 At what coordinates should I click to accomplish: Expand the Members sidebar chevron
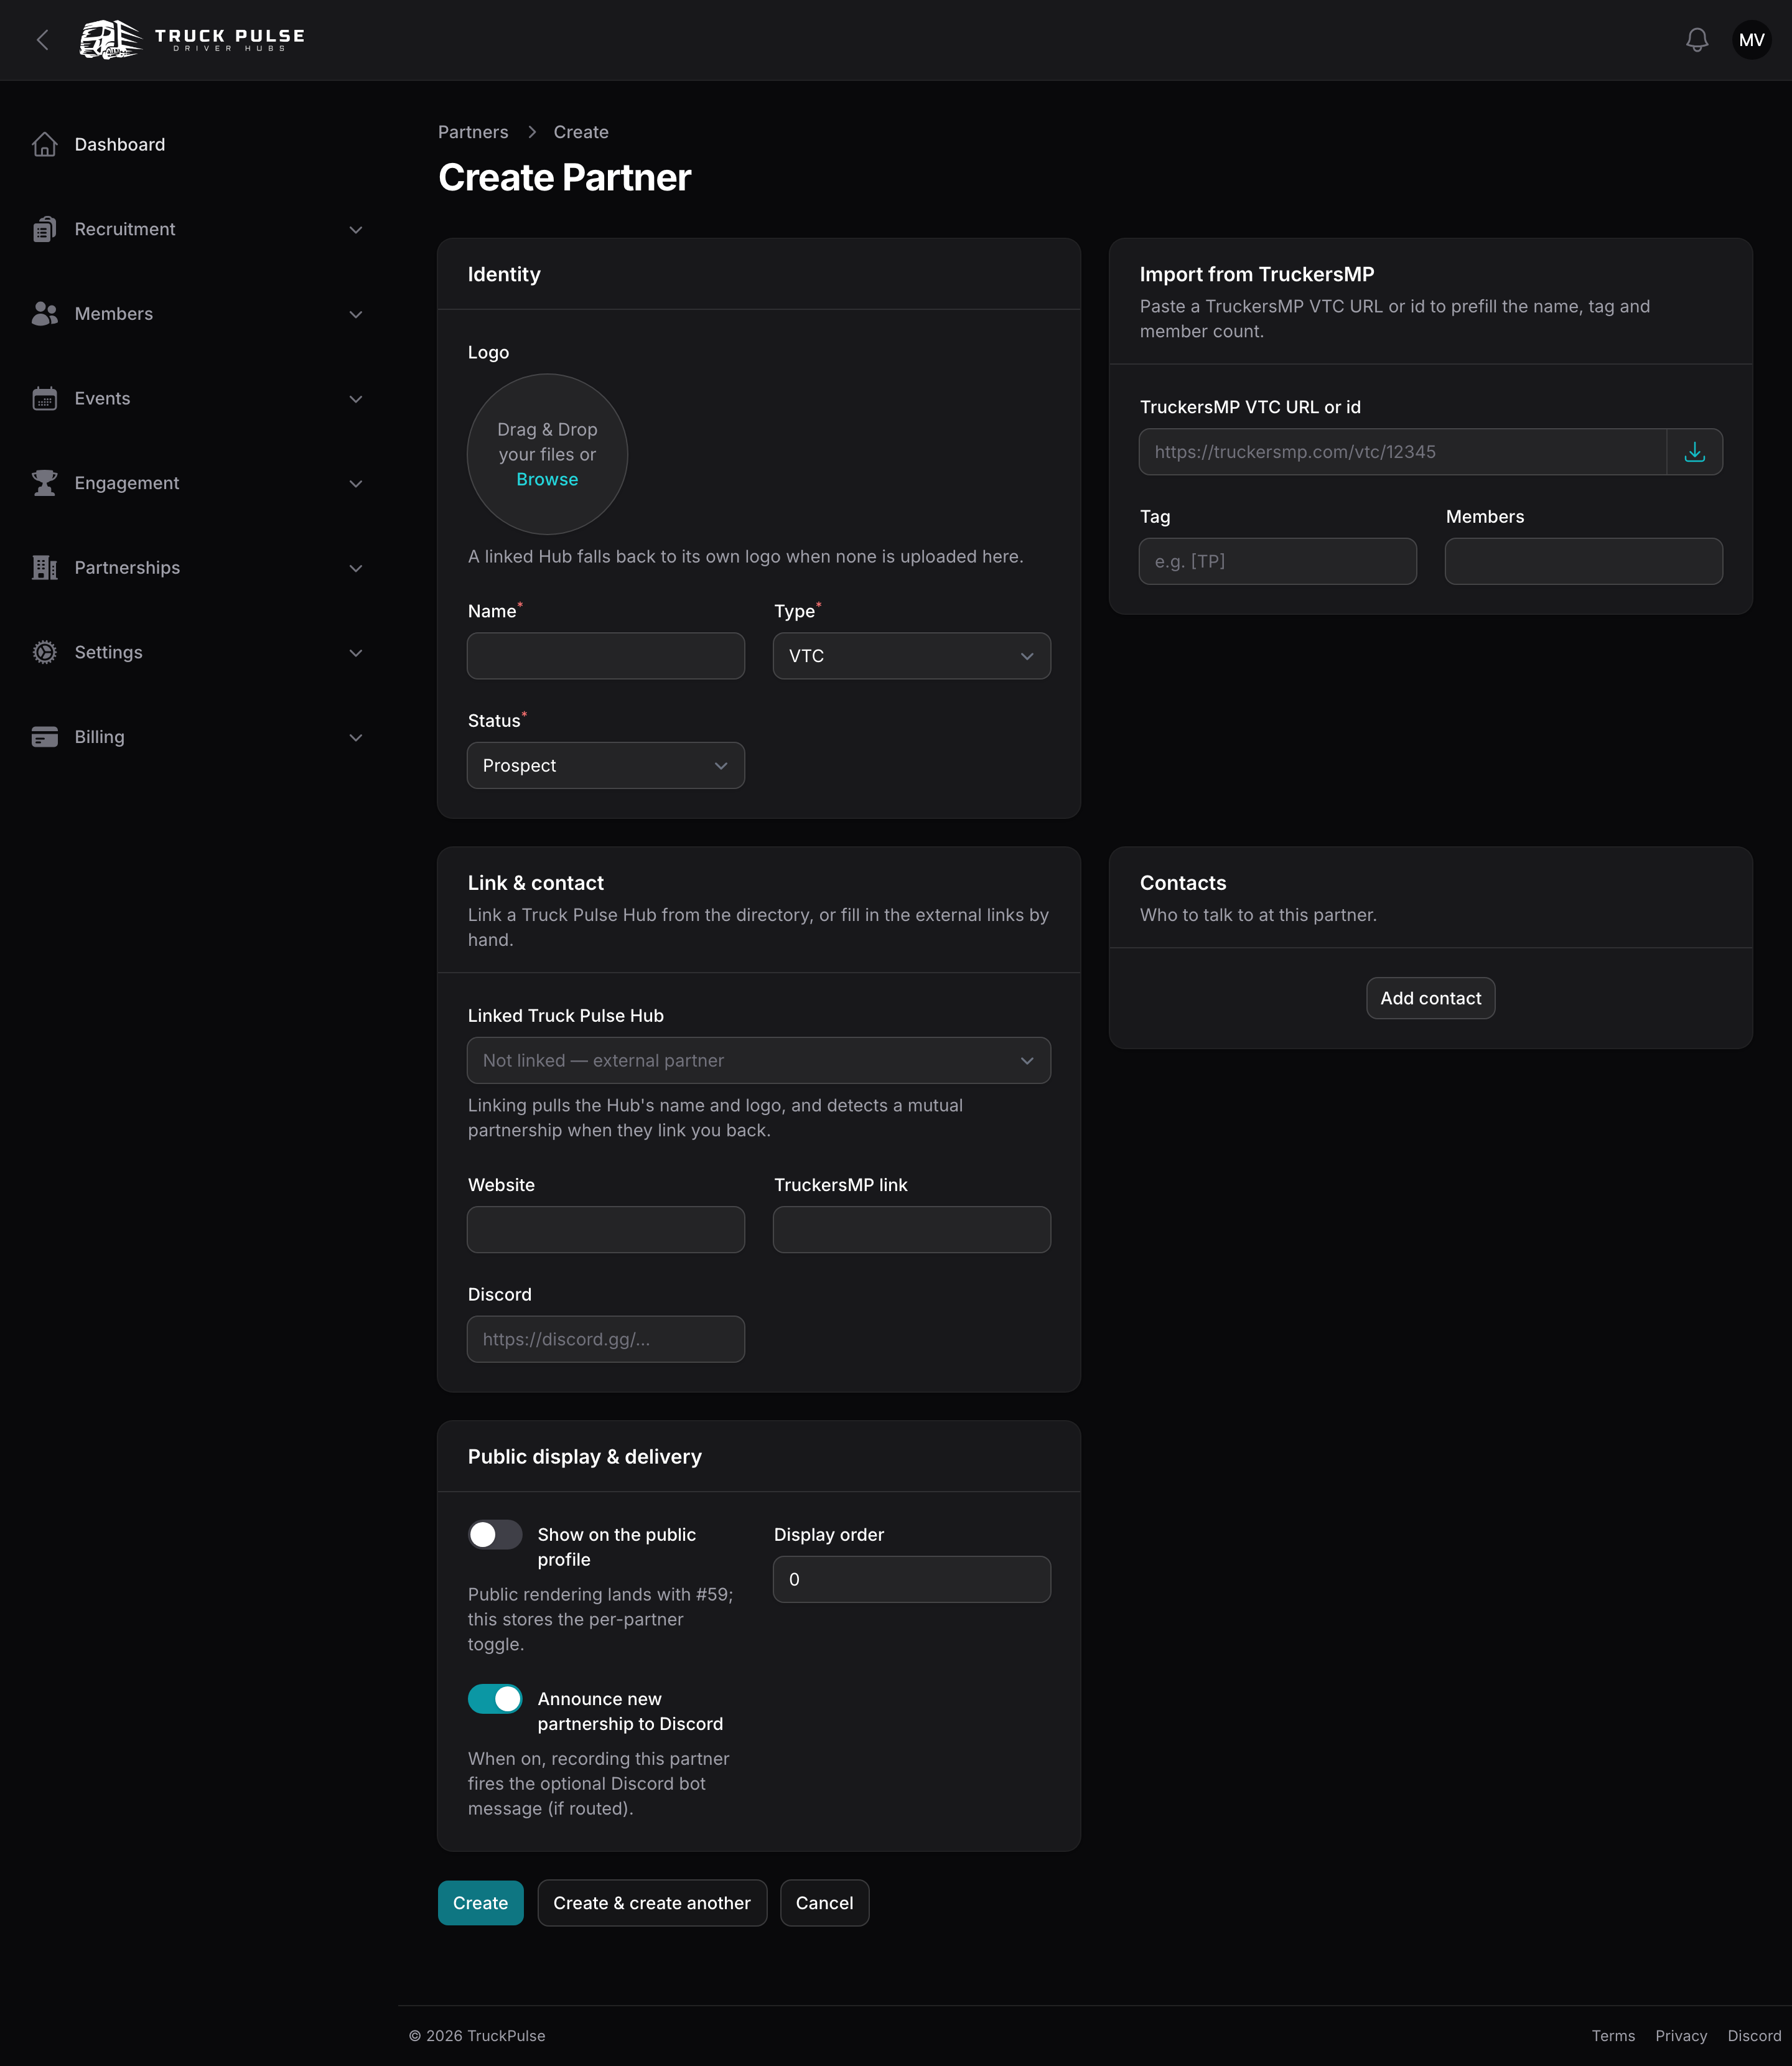355,314
